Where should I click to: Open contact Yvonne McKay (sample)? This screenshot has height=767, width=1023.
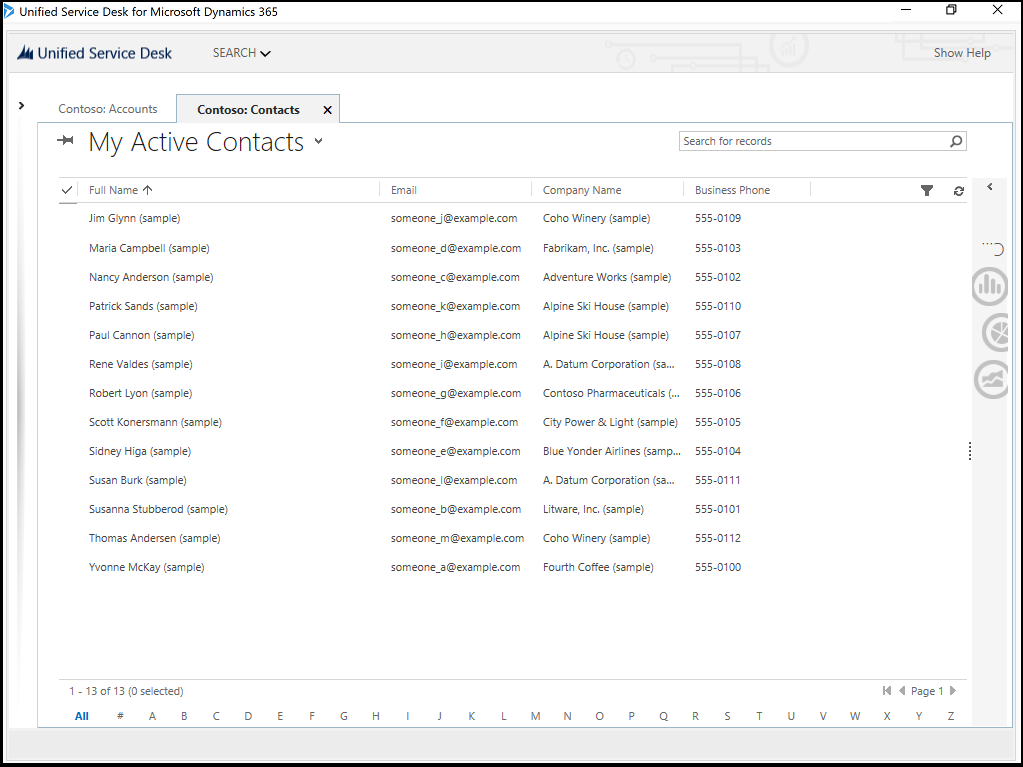(146, 567)
